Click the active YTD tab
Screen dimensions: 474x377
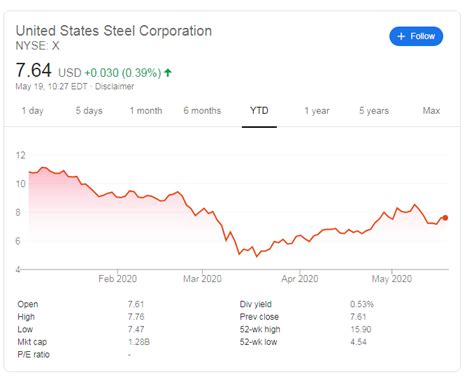click(259, 111)
